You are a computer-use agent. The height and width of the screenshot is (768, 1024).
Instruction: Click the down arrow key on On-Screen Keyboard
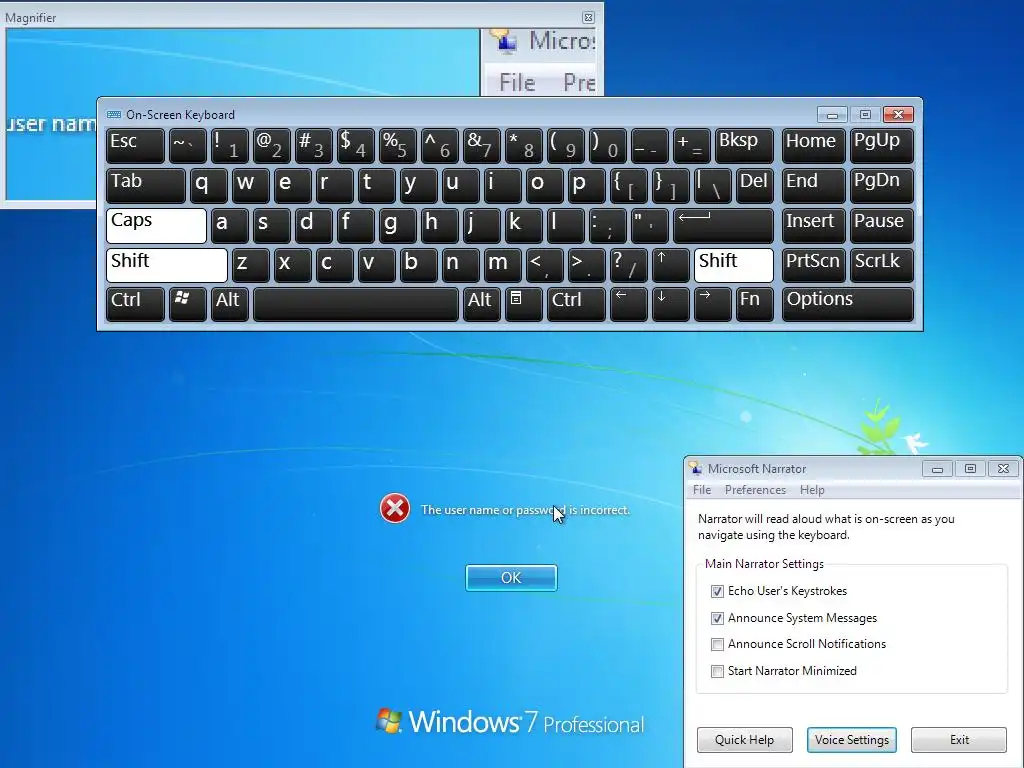coord(671,304)
